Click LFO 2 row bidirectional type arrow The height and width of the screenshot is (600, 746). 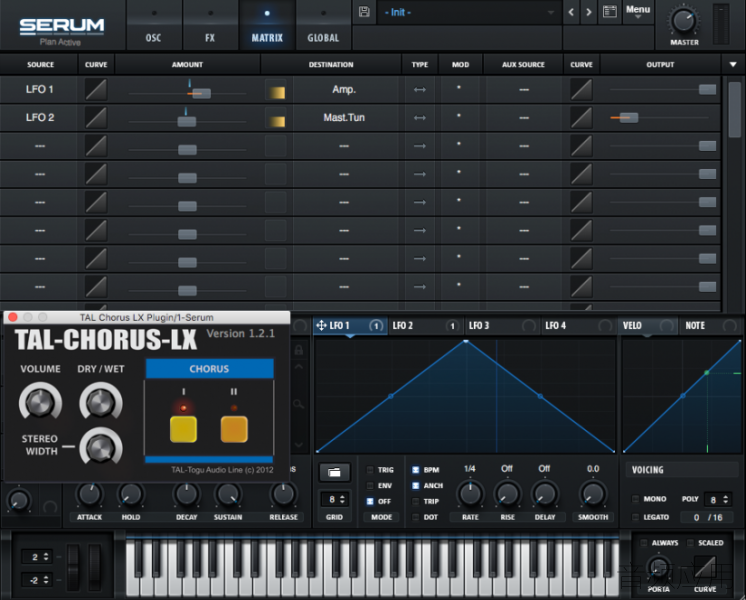coord(420,118)
